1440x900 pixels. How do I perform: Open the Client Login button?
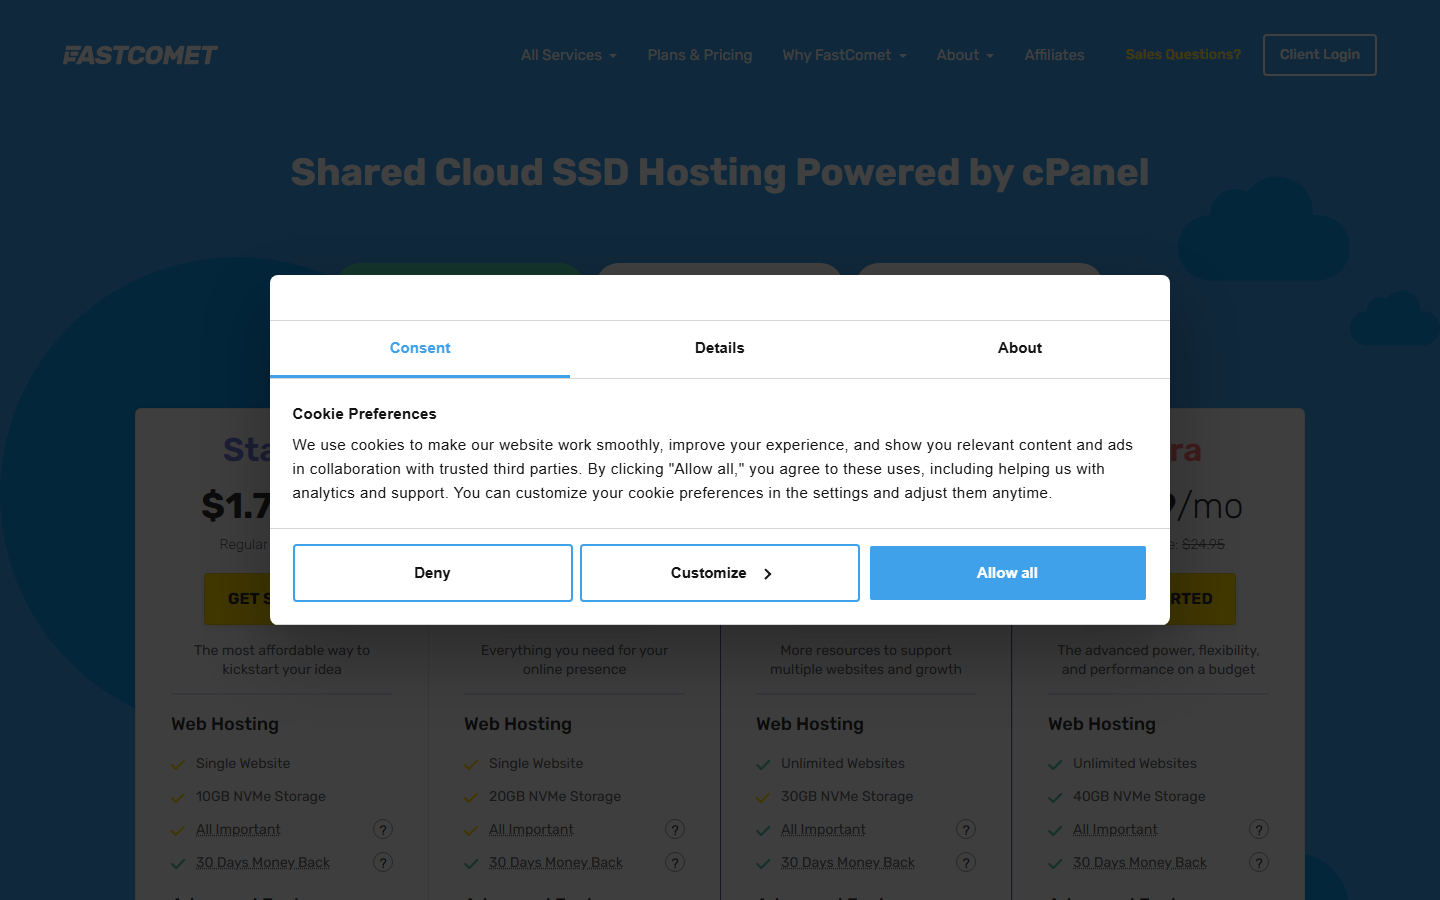click(1320, 55)
